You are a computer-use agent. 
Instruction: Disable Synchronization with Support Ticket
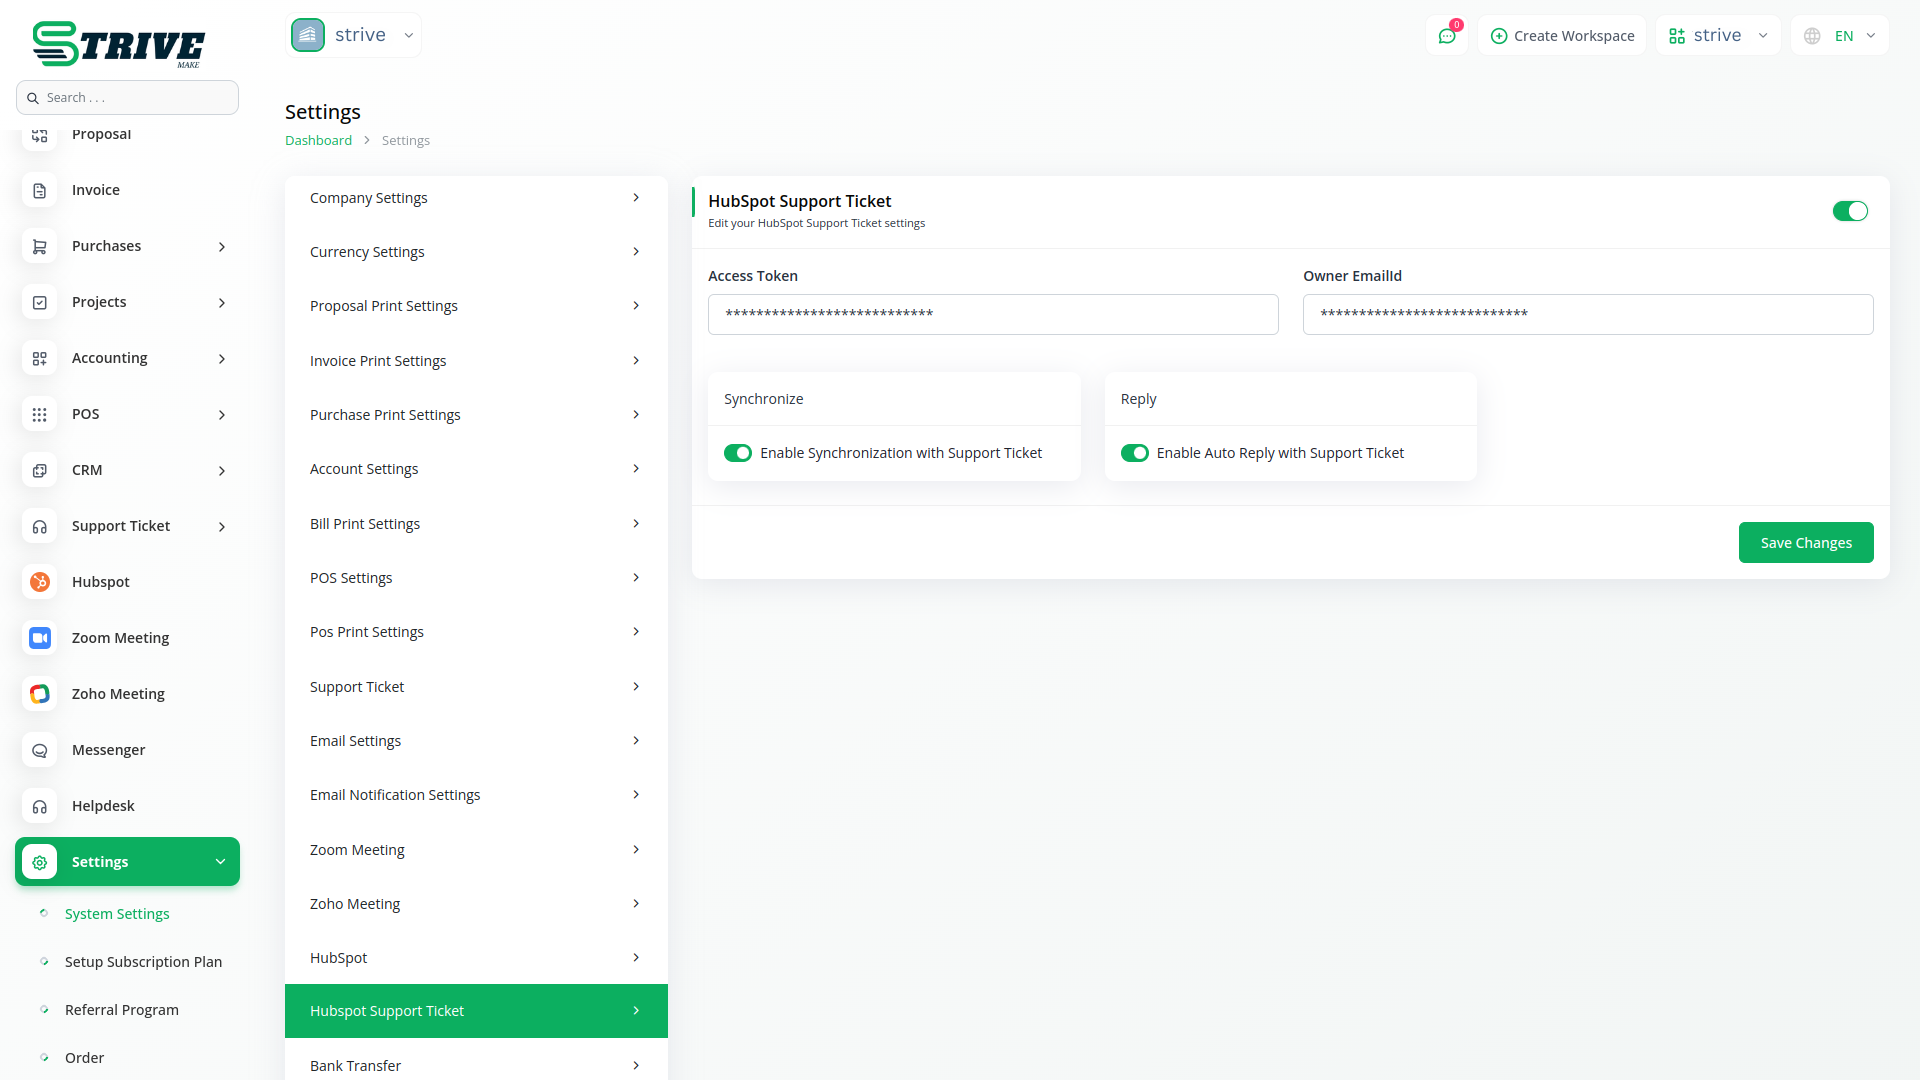point(738,453)
